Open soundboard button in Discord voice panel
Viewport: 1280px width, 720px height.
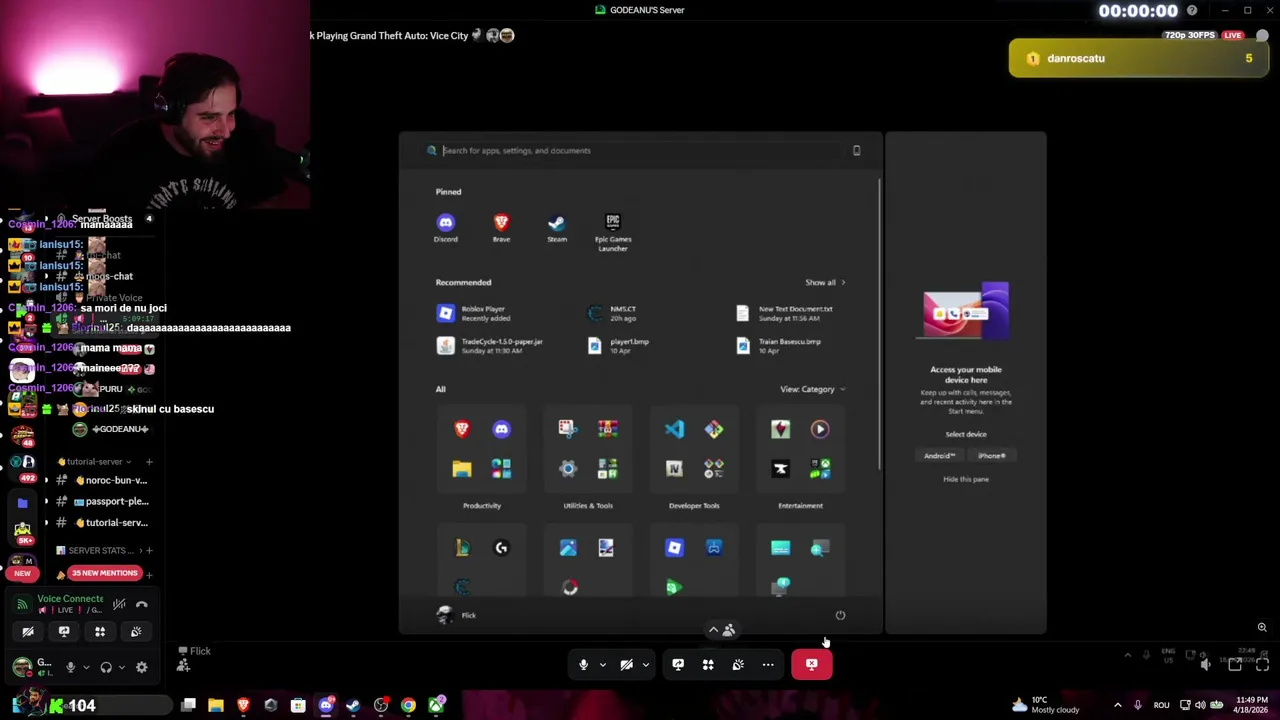point(136,631)
